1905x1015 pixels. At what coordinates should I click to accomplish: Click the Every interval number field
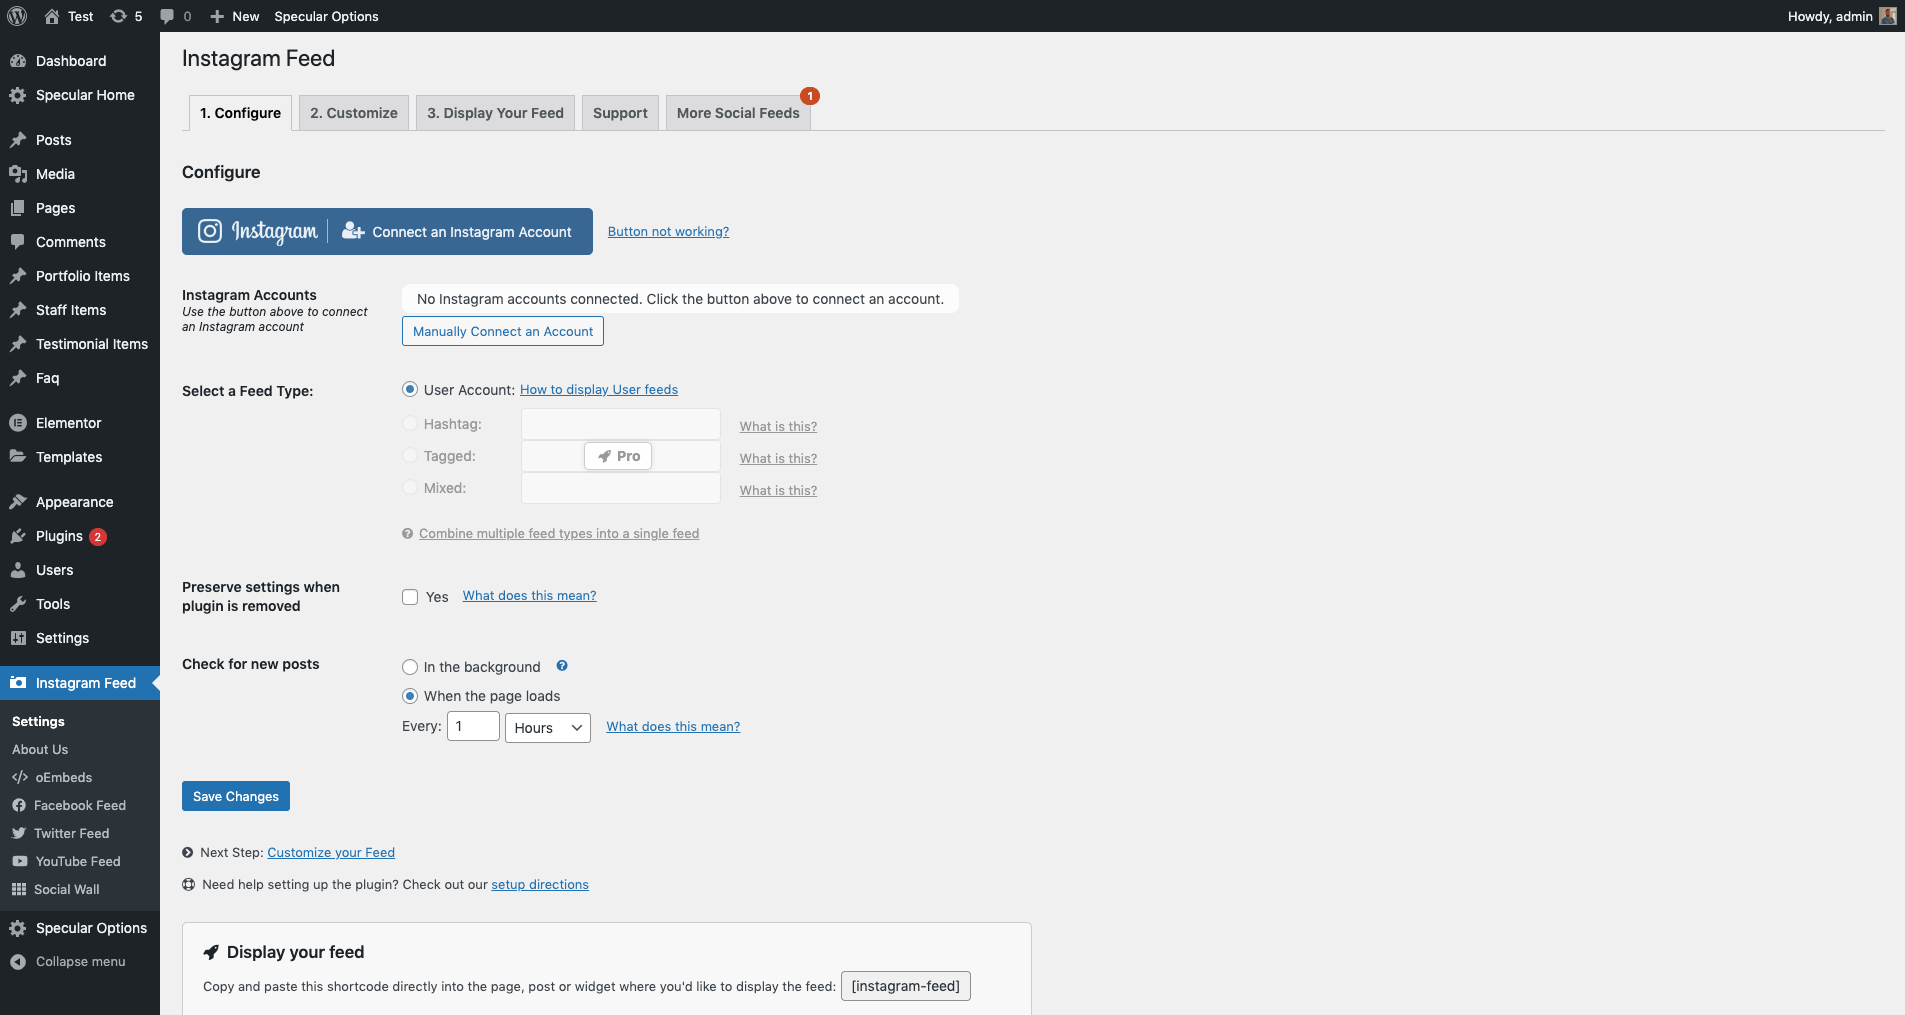pos(473,726)
